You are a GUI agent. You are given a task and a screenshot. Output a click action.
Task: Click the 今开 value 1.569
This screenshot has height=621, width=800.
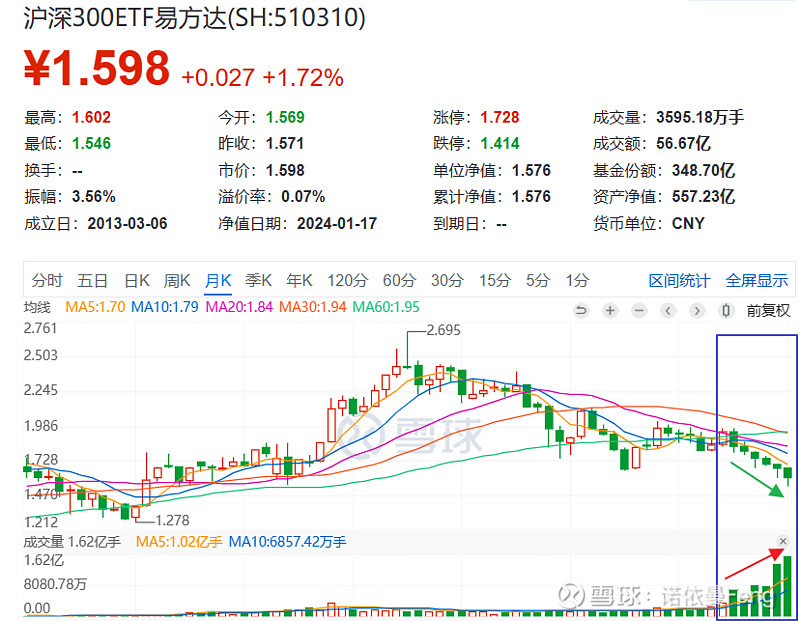point(285,117)
